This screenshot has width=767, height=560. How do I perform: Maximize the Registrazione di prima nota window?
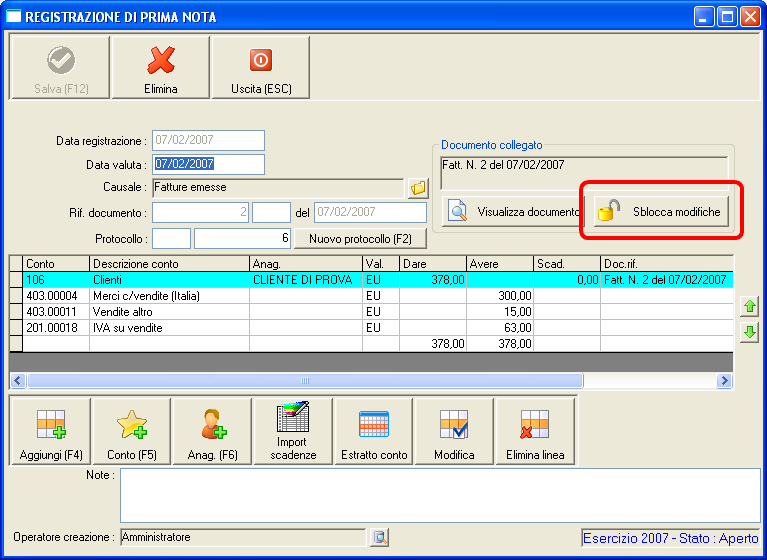pos(727,17)
